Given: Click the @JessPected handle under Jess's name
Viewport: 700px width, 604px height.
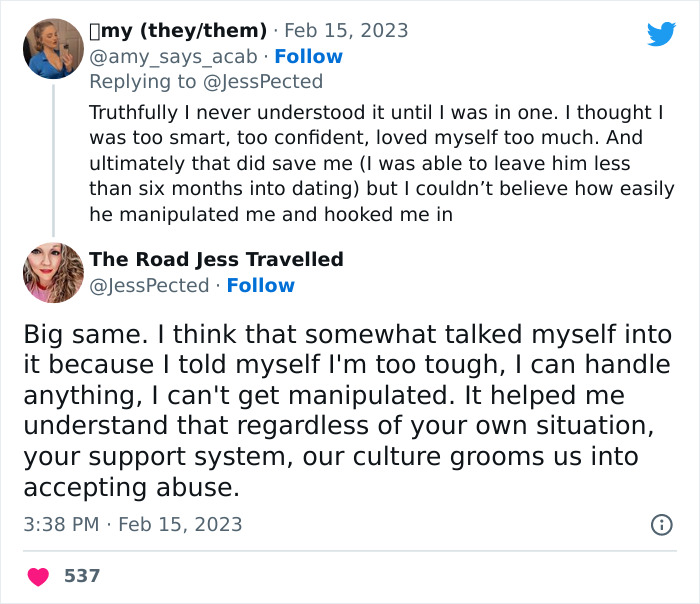Looking at the screenshot, I should pos(150,286).
